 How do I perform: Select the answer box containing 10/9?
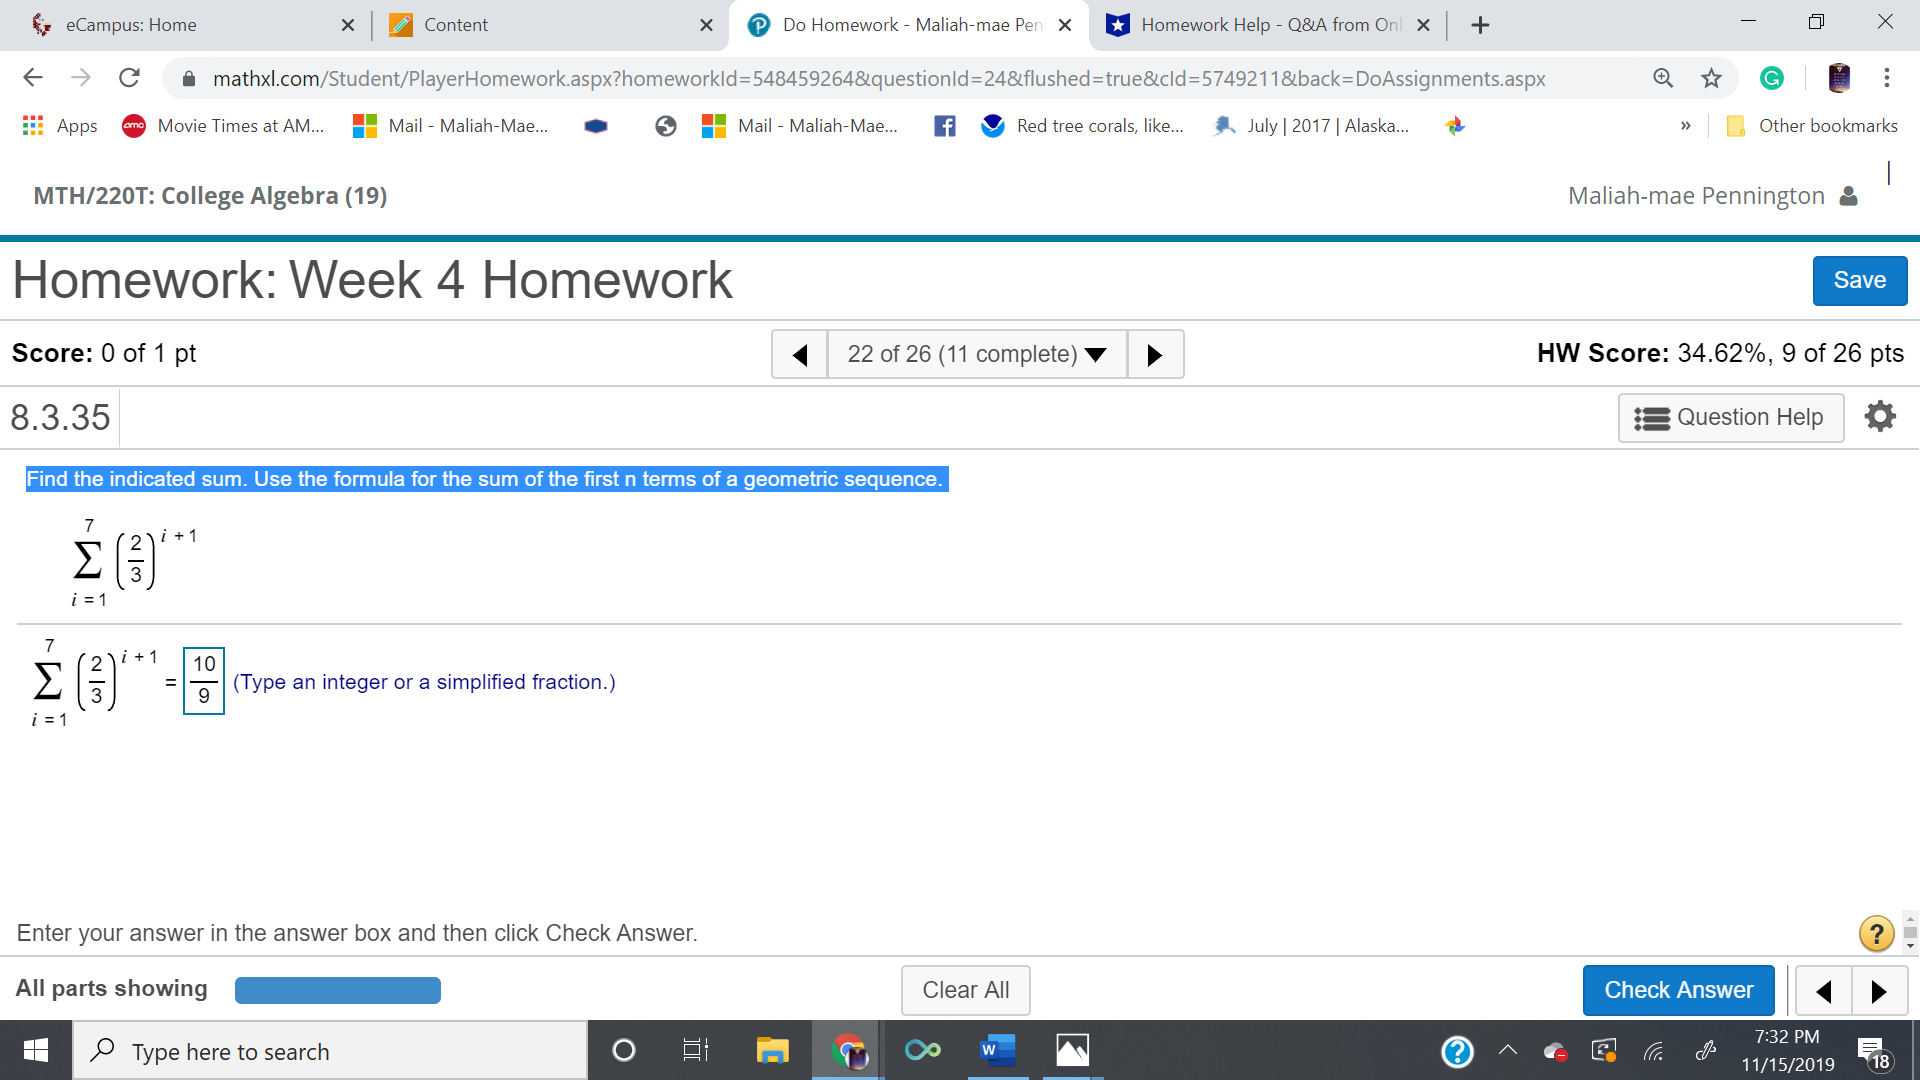pos(203,682)
